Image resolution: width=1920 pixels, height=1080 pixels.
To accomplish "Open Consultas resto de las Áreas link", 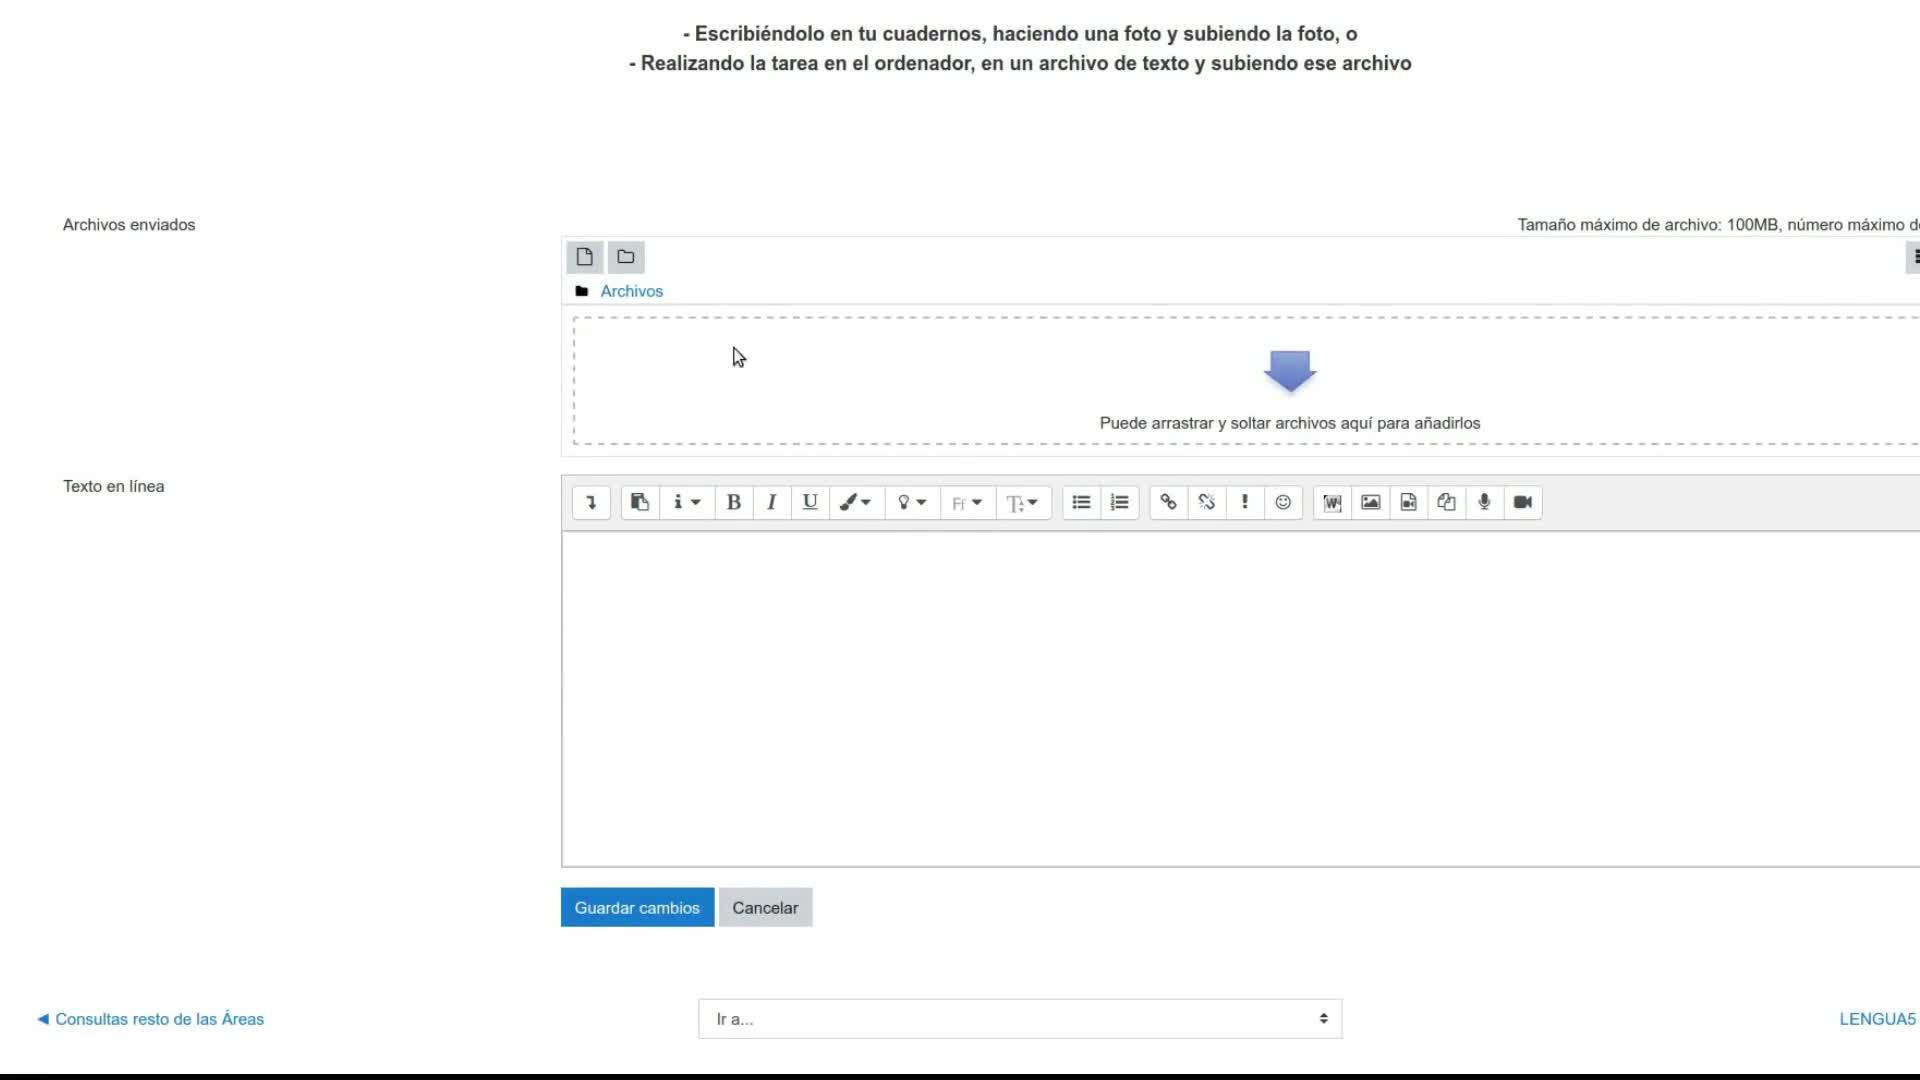I will point(159,1019).
